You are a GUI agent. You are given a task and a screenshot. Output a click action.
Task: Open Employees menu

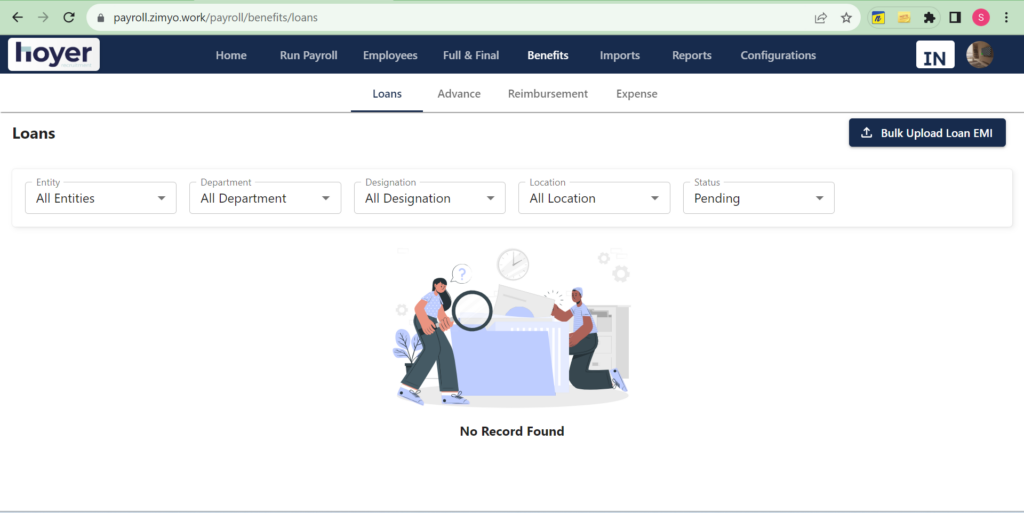point(390,55)
